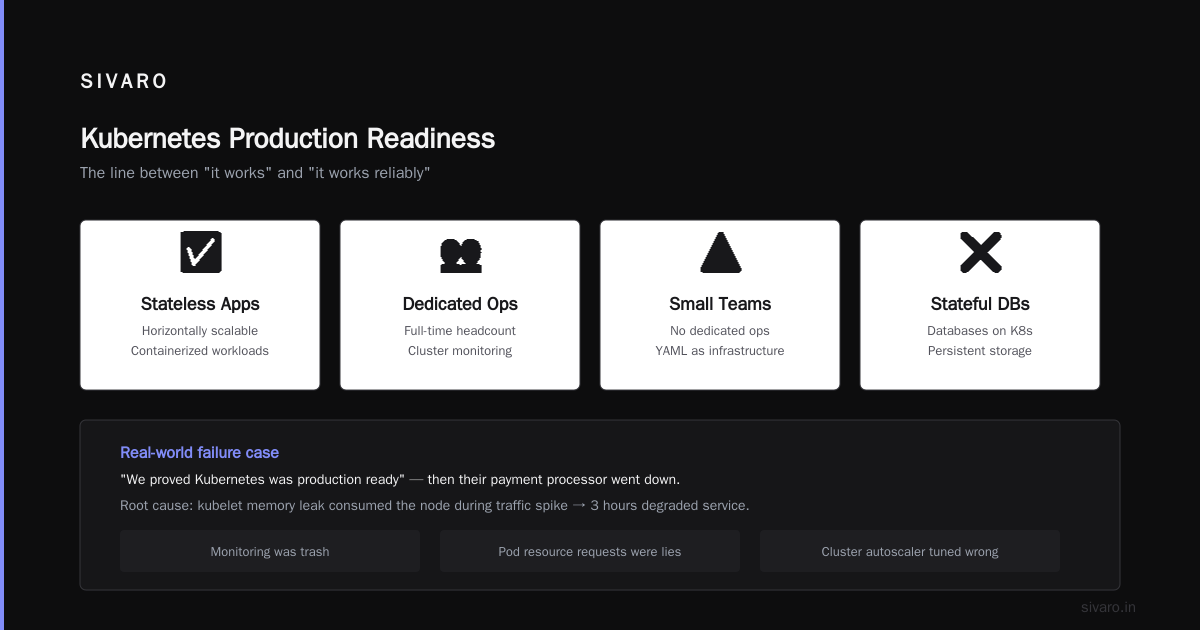Click 'Containerized workloads' text

(200, 351)
